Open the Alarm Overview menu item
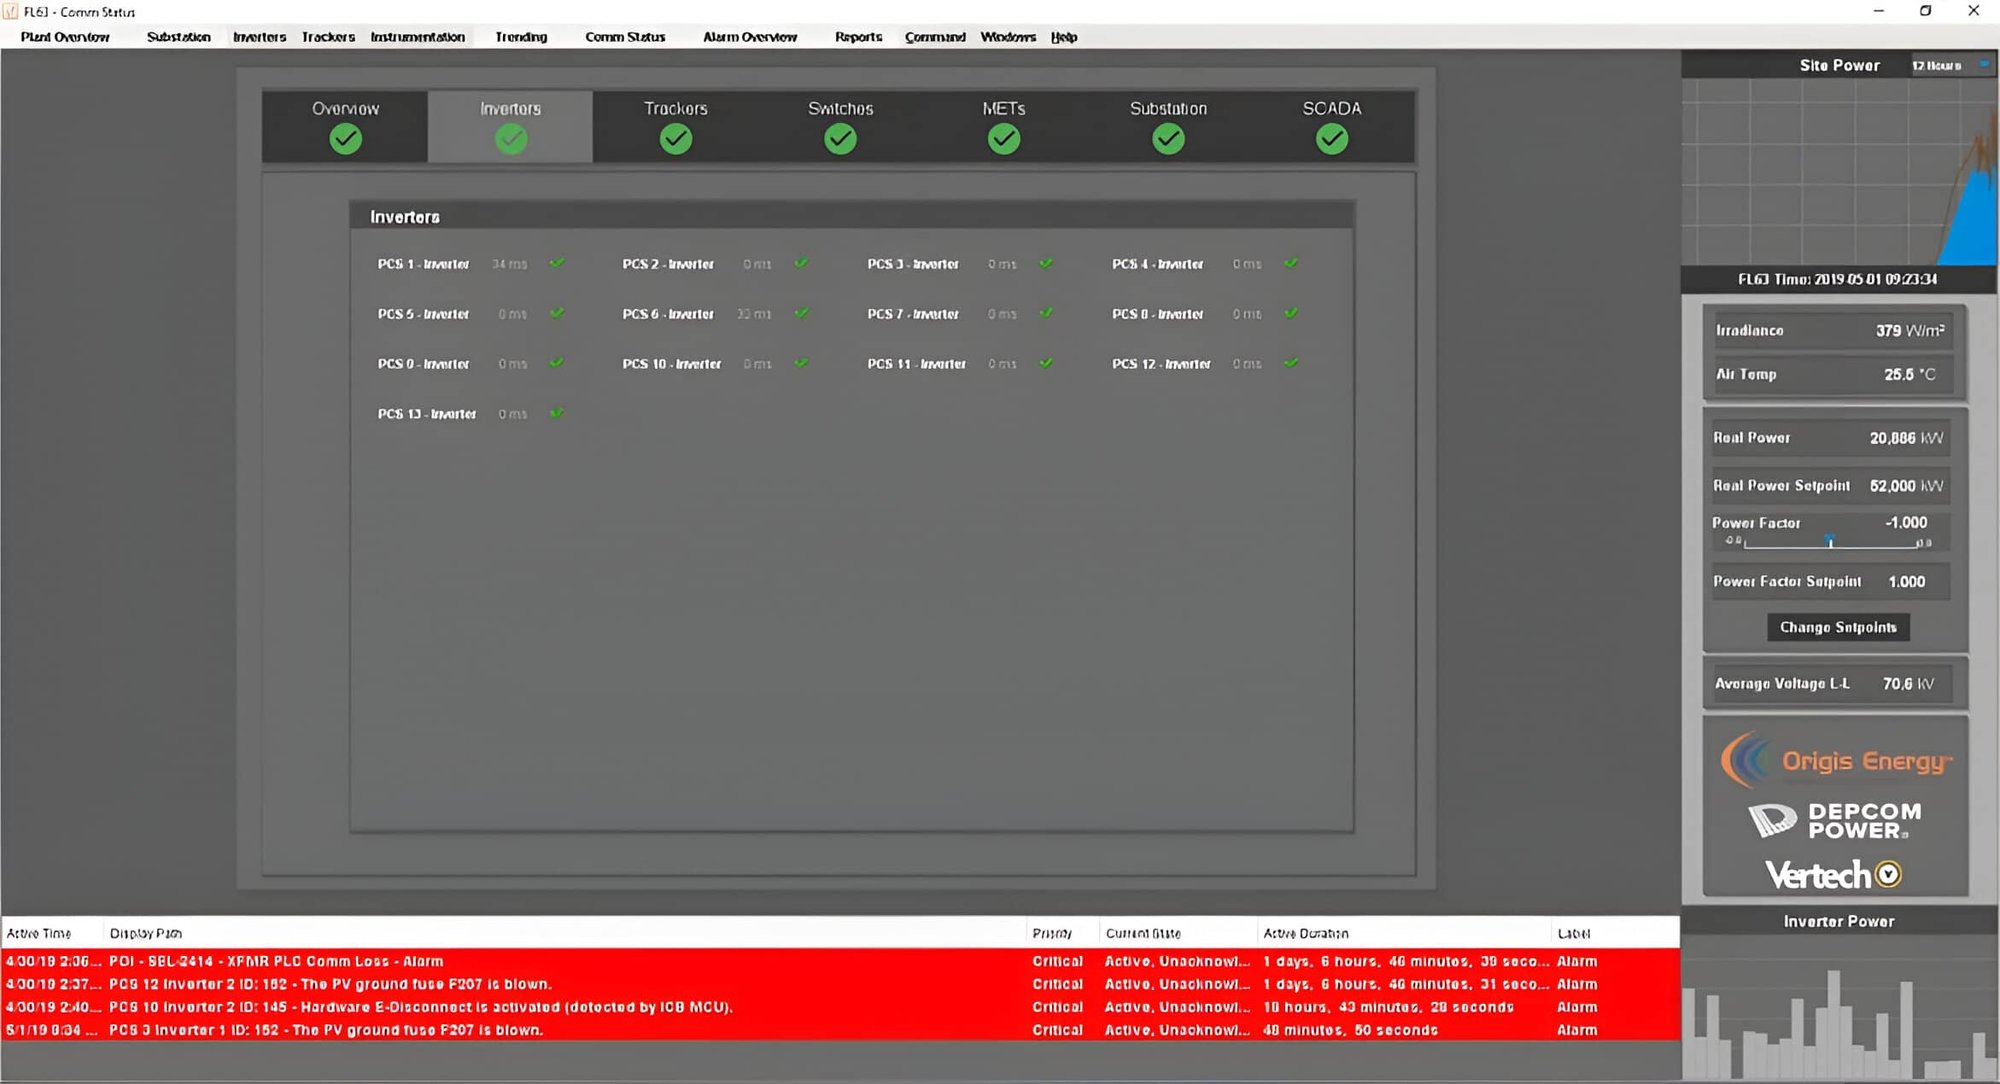This screenshot has width=2000, height=1084. pyautogui.click(x=749, y=37)
